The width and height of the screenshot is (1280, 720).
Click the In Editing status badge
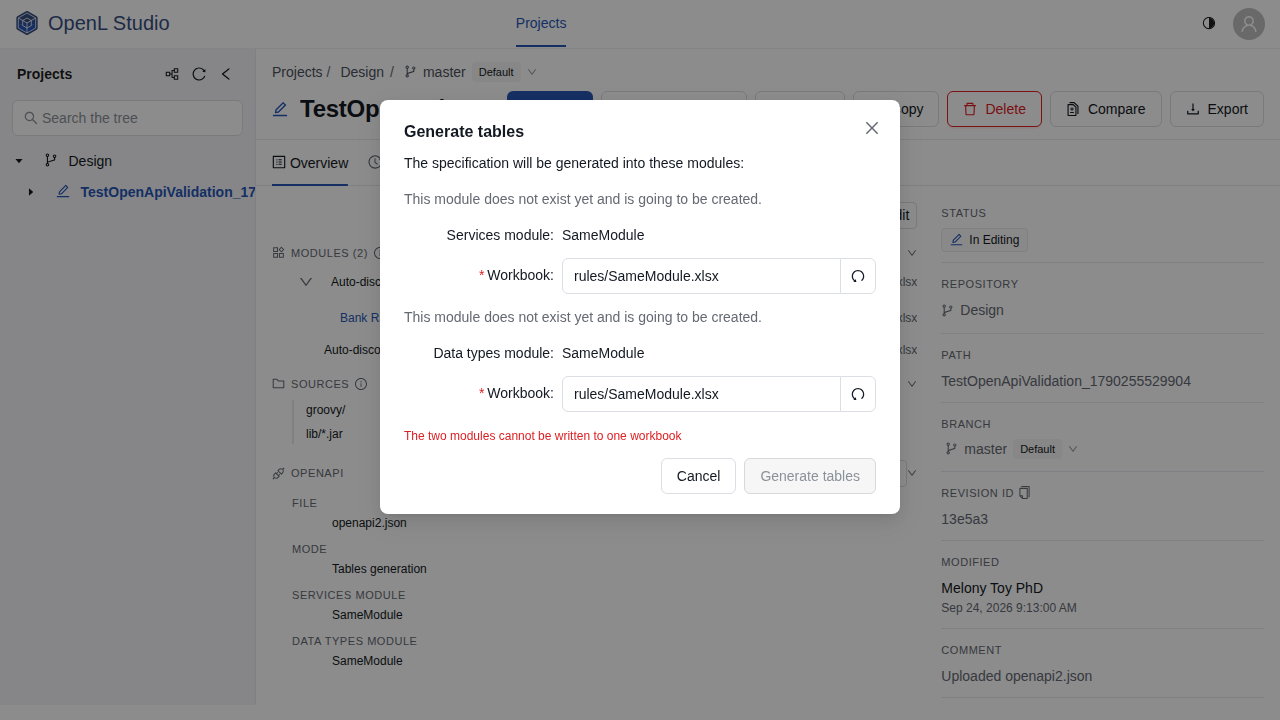click(x=984, y=240)
